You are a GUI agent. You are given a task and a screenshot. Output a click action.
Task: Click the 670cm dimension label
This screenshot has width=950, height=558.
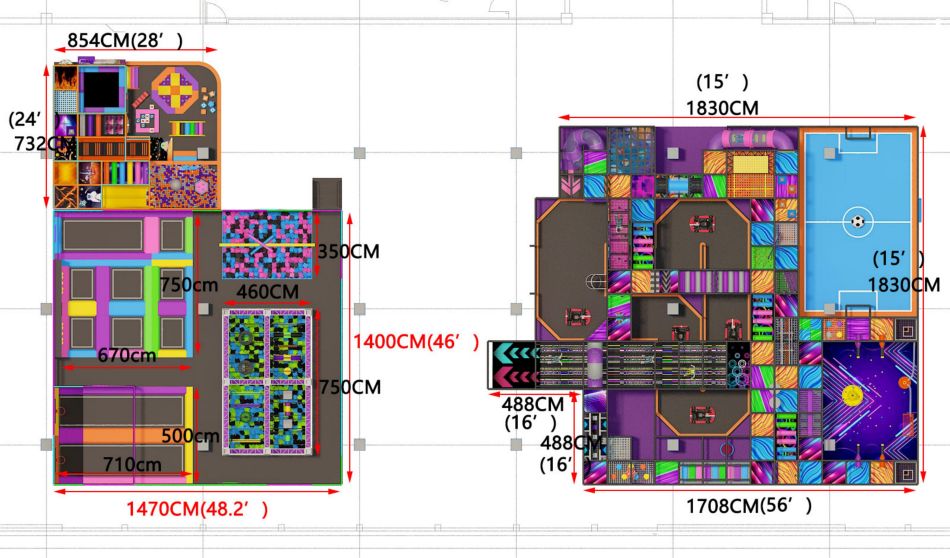127,356
